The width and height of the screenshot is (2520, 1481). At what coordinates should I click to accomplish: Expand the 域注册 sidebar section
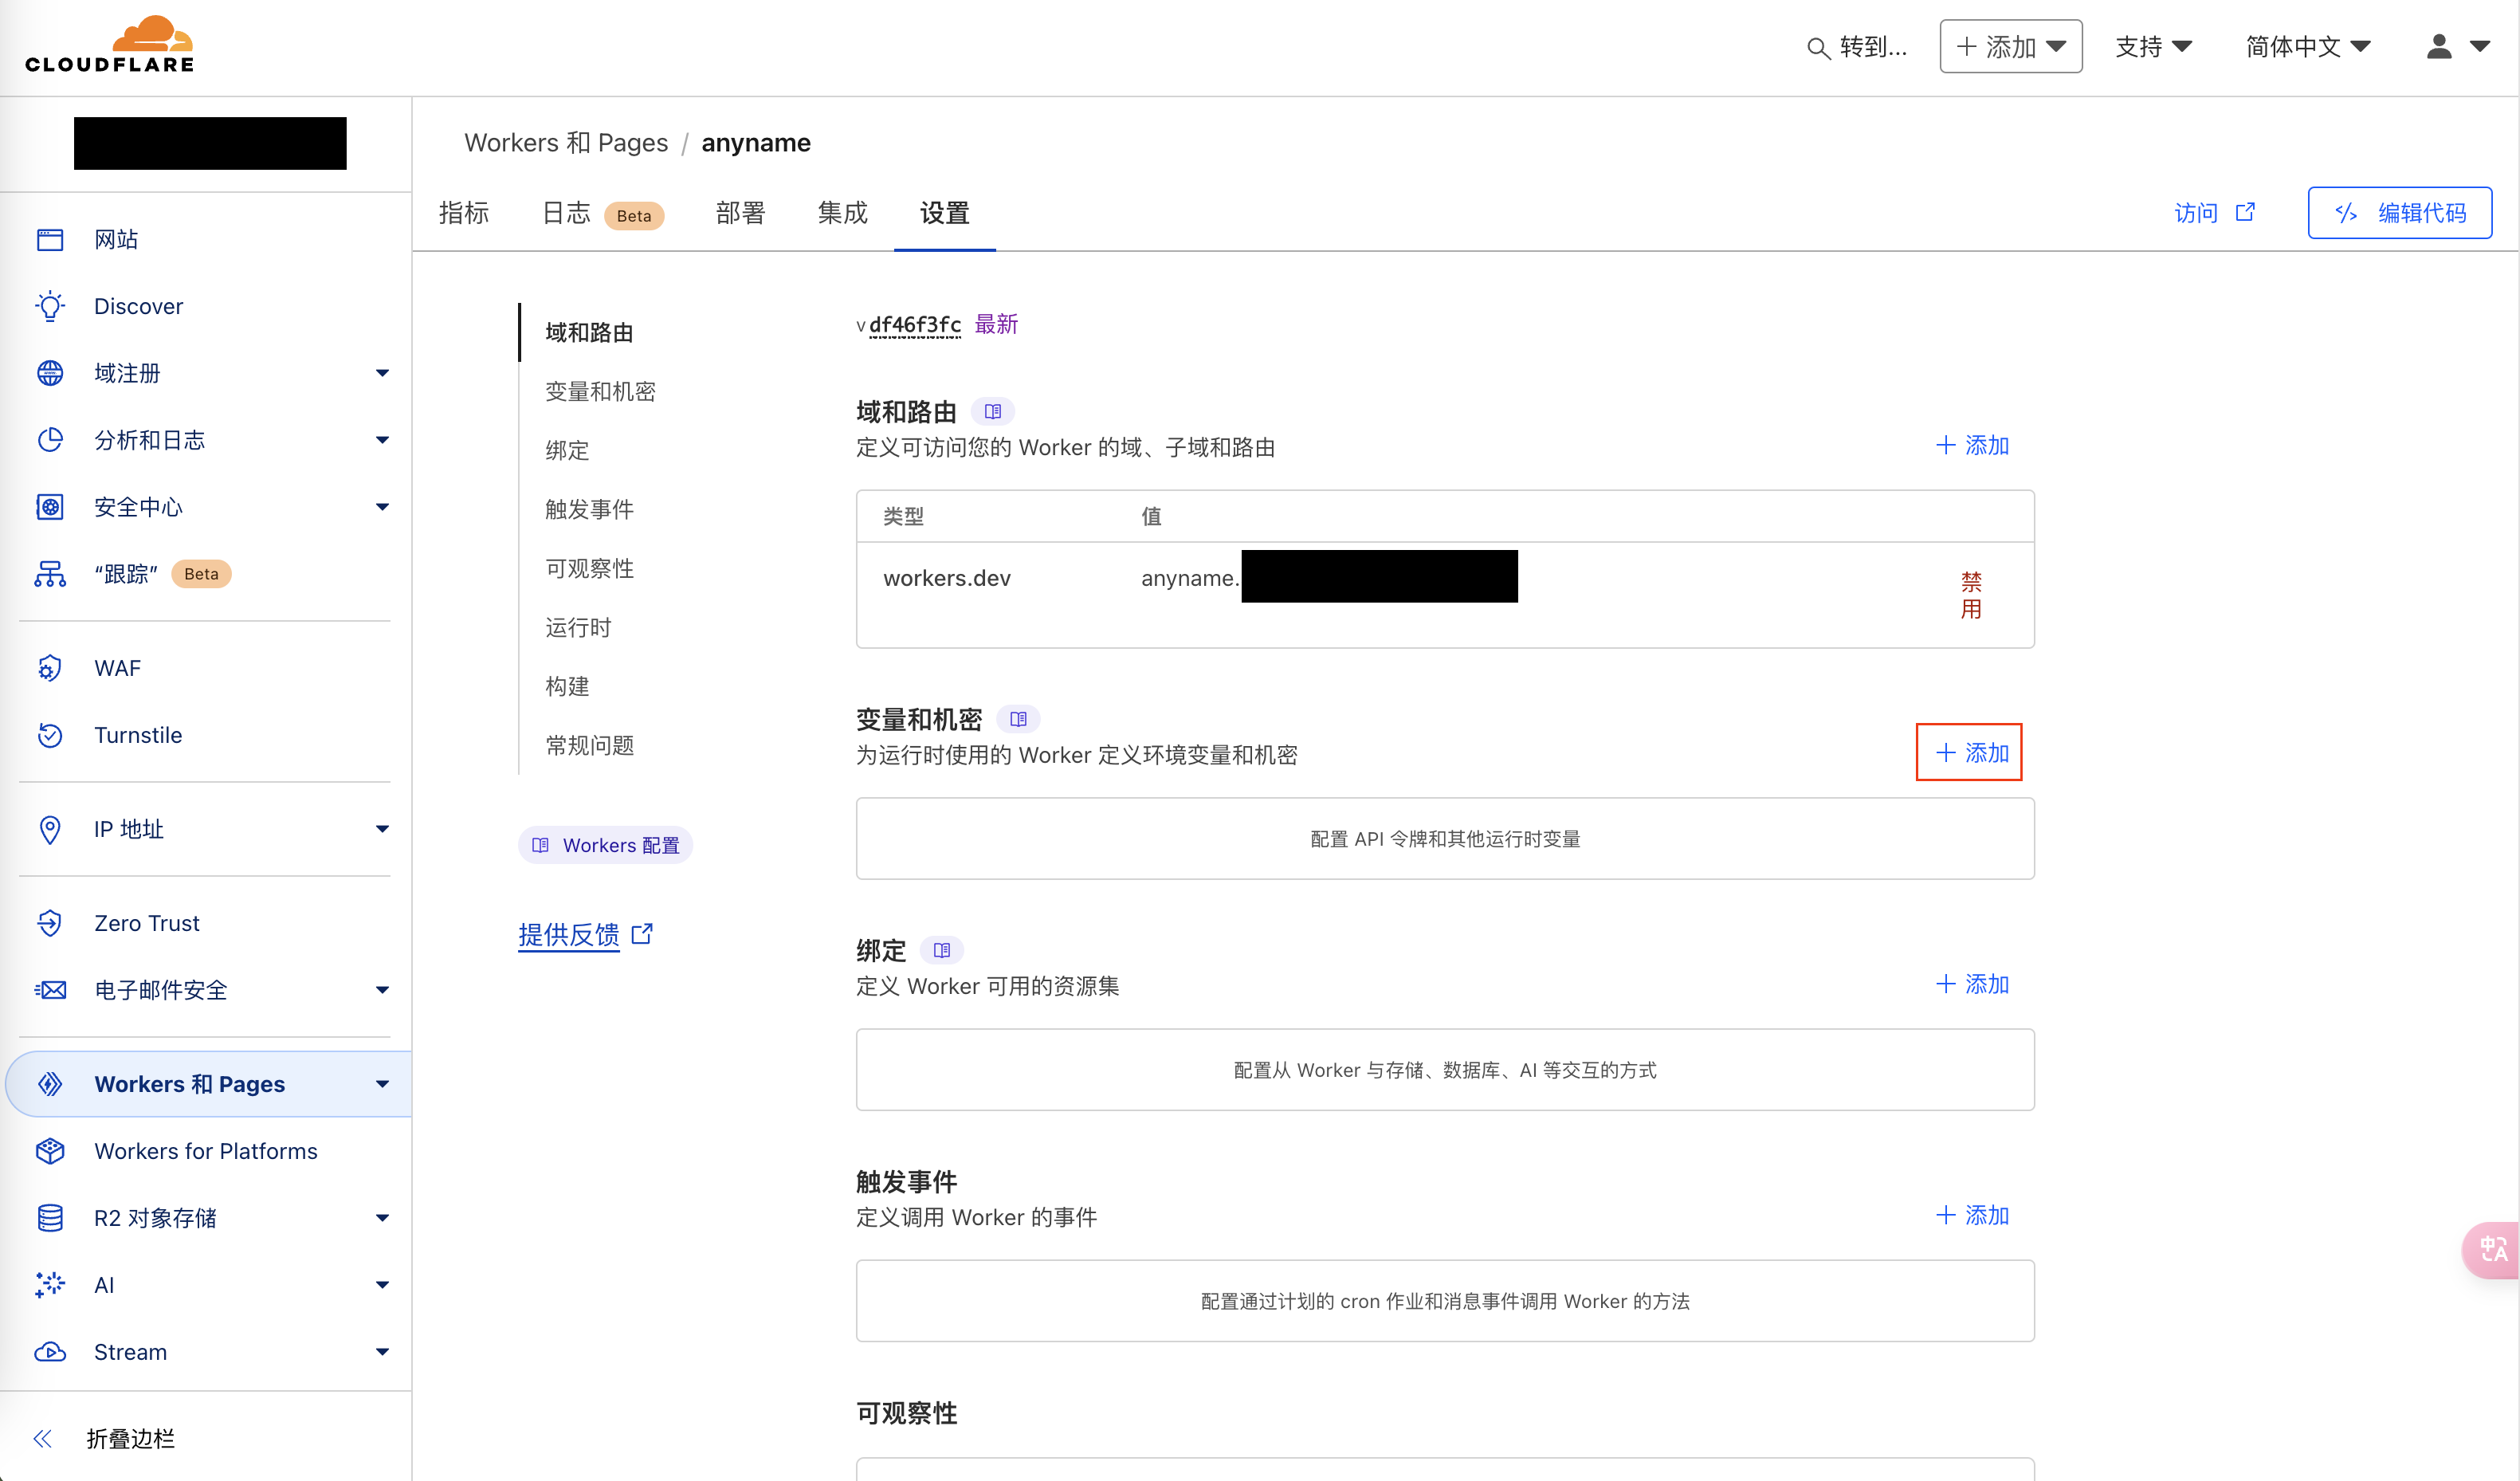click(x=381, y=373)
